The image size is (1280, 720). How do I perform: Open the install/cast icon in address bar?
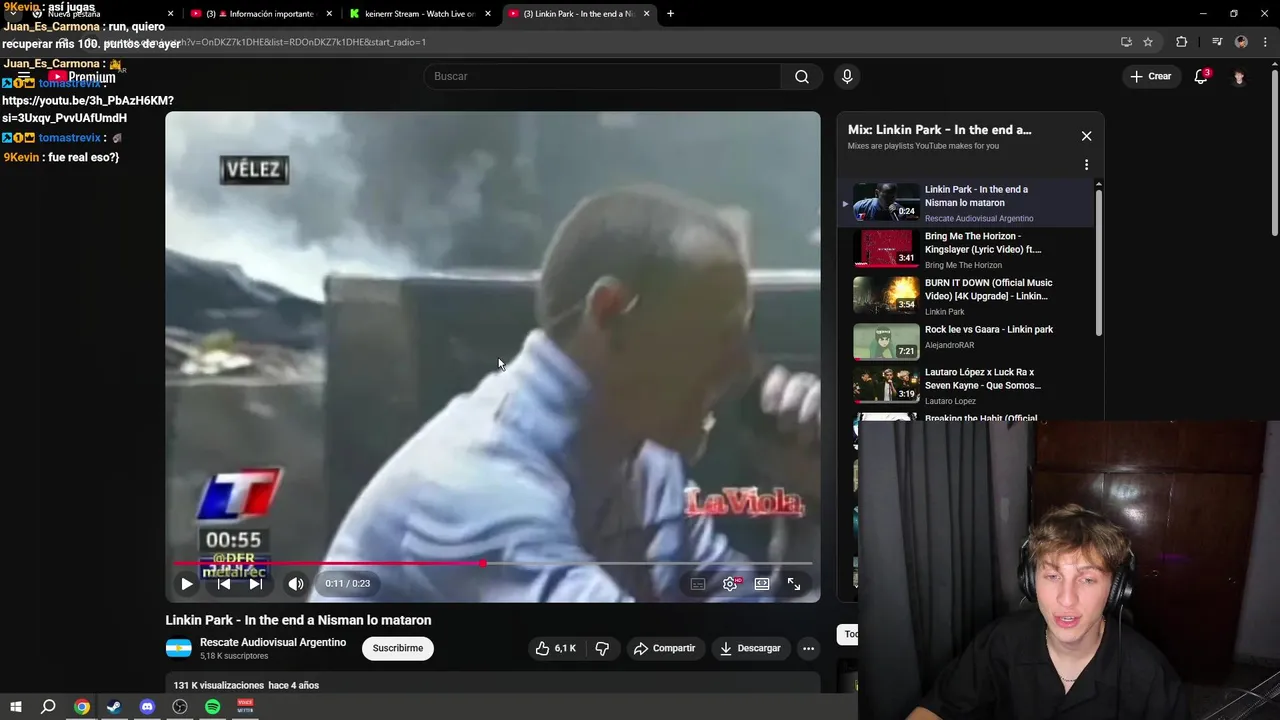(1126, 42)
